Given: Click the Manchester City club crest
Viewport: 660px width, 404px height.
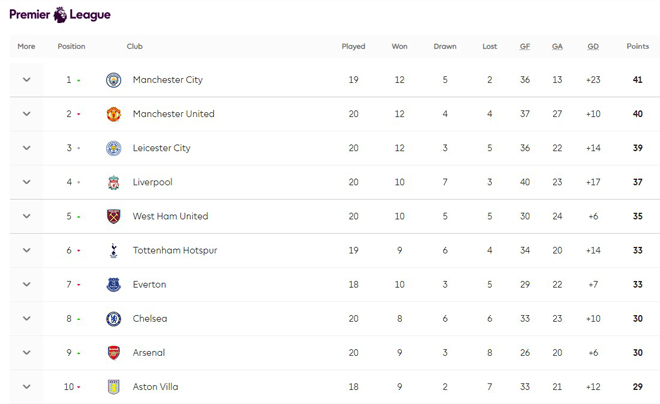Looking at the screenshot, I should click(x=113, y=80).
